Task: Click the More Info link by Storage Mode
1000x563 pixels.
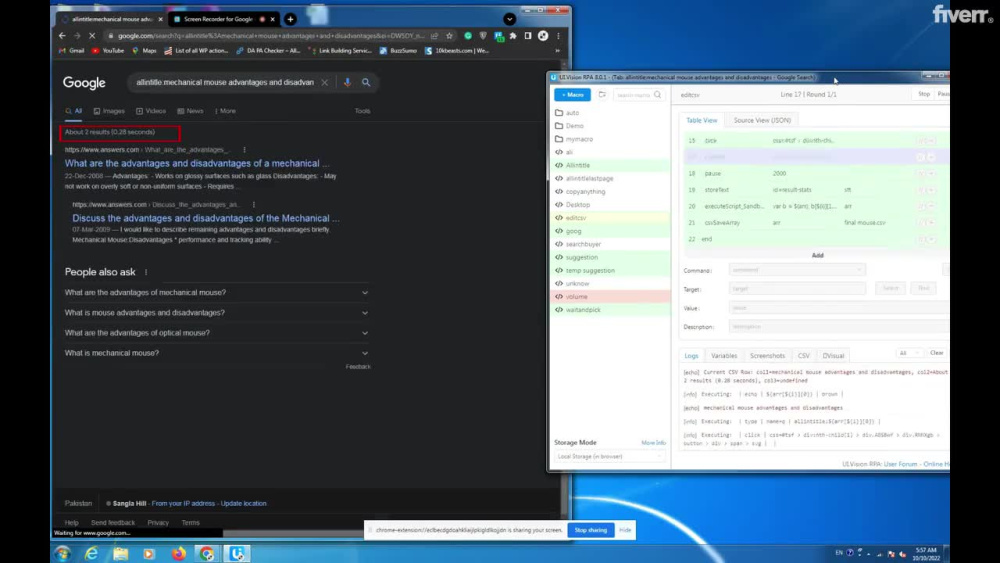Action: pos(653,442)
